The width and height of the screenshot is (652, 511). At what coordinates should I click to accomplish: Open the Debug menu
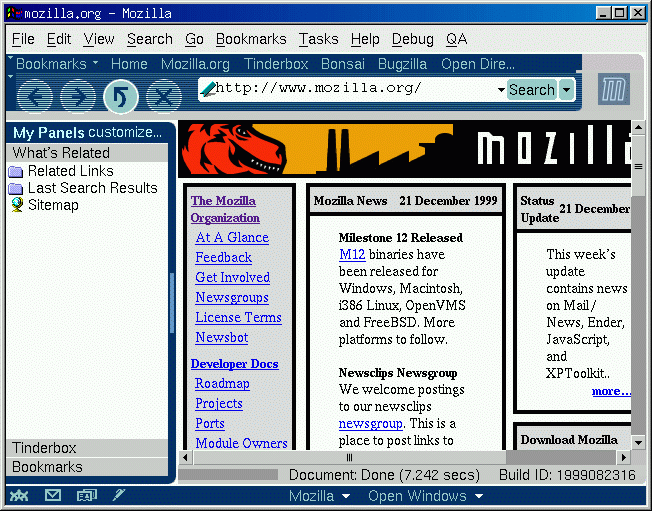(412, 39)
